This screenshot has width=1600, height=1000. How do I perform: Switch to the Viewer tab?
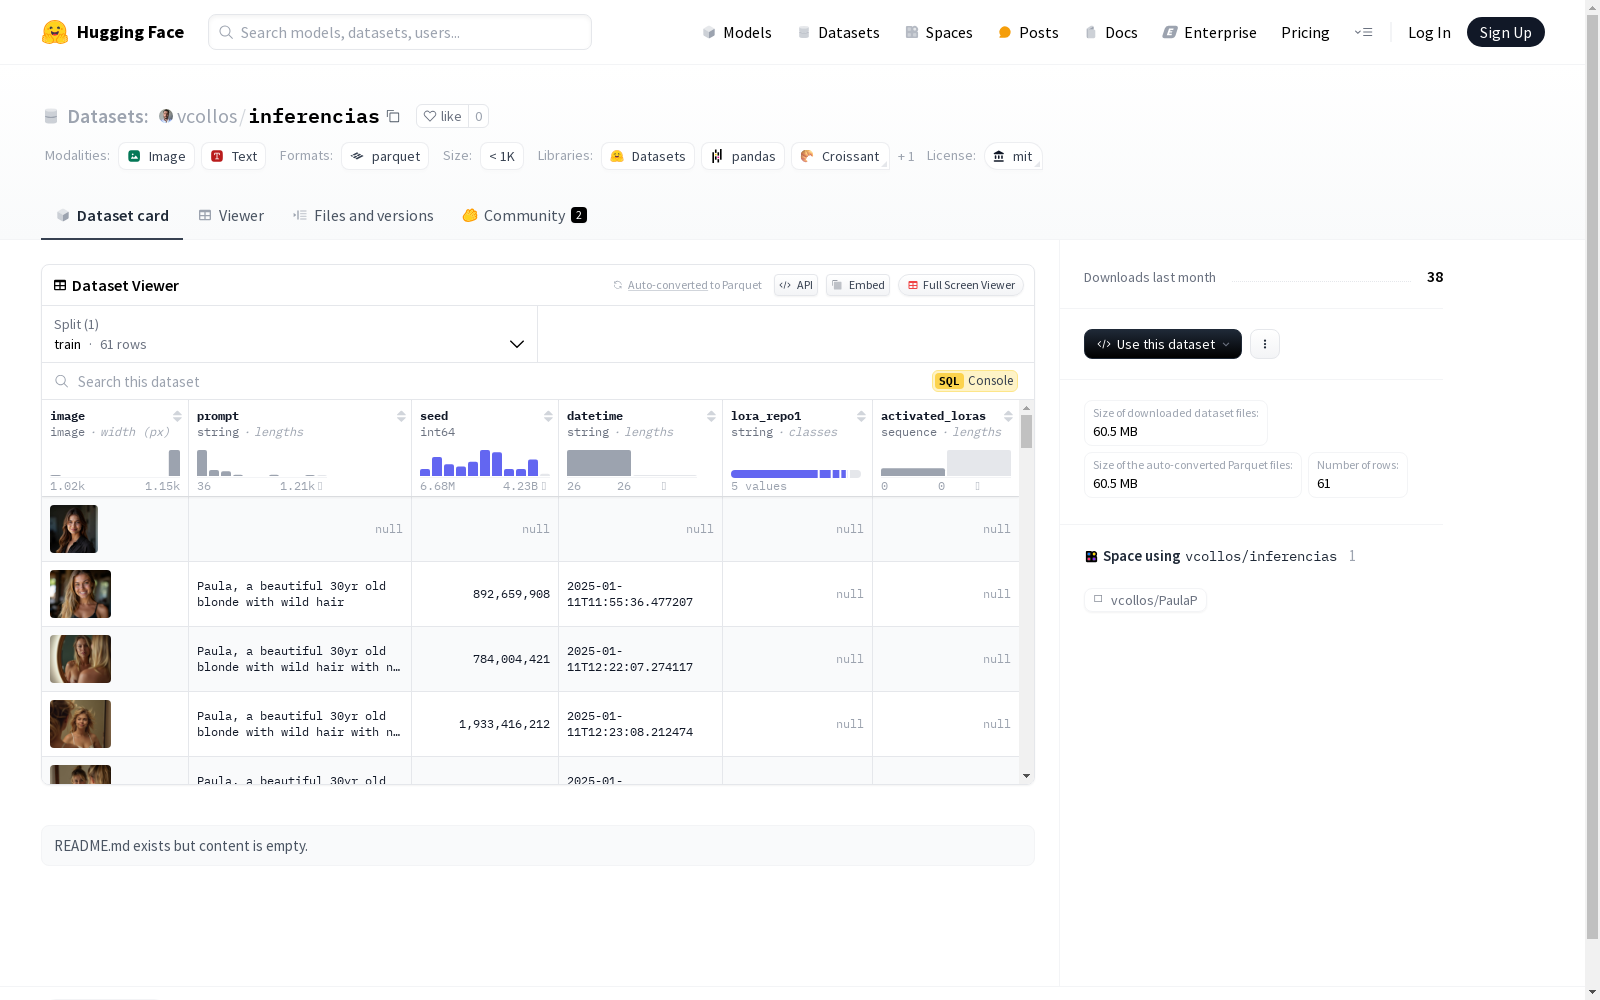point(231,215)
